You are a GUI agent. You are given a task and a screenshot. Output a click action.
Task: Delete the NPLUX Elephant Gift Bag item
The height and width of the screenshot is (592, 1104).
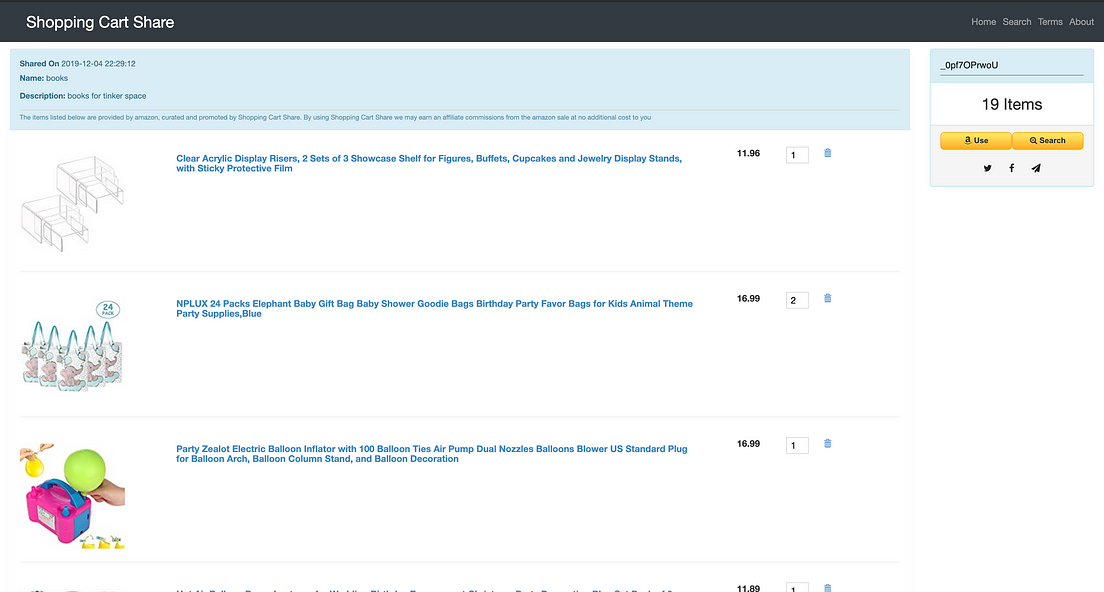(827, 298)
